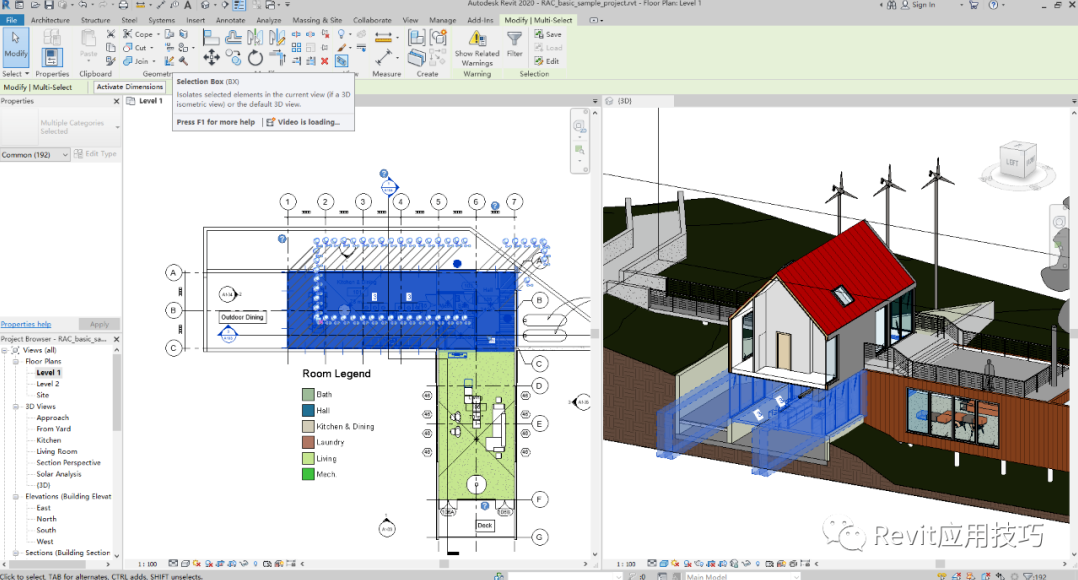Click the red Delete X icon
The image size is (1078, 580).
[324, 61]
